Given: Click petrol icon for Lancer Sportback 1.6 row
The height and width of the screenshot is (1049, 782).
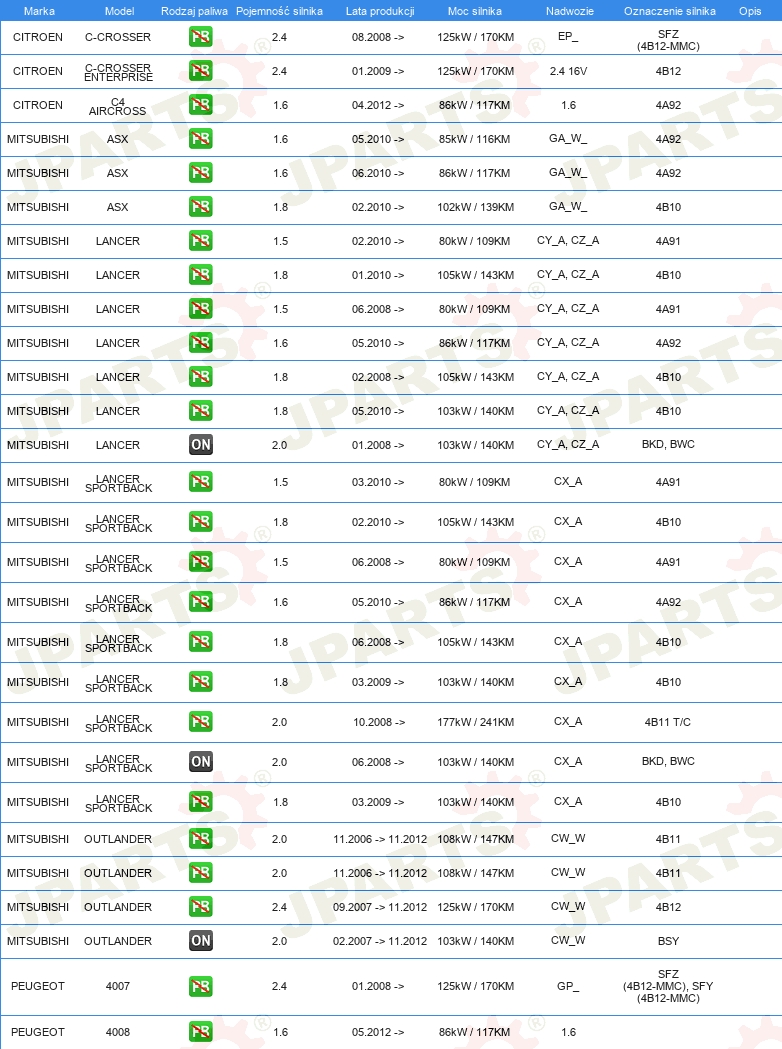Looking at the screenshot, I should (201, 602).
